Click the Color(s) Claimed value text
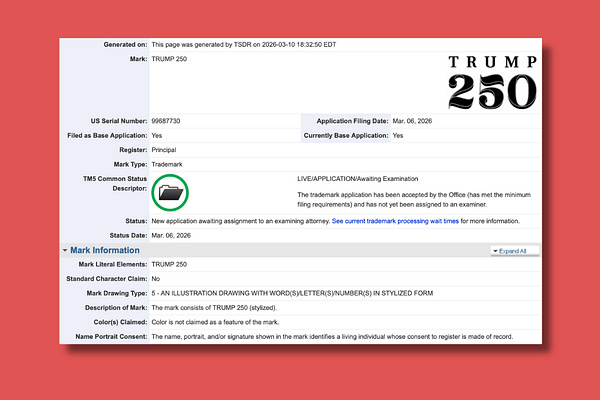 [215, 322]
